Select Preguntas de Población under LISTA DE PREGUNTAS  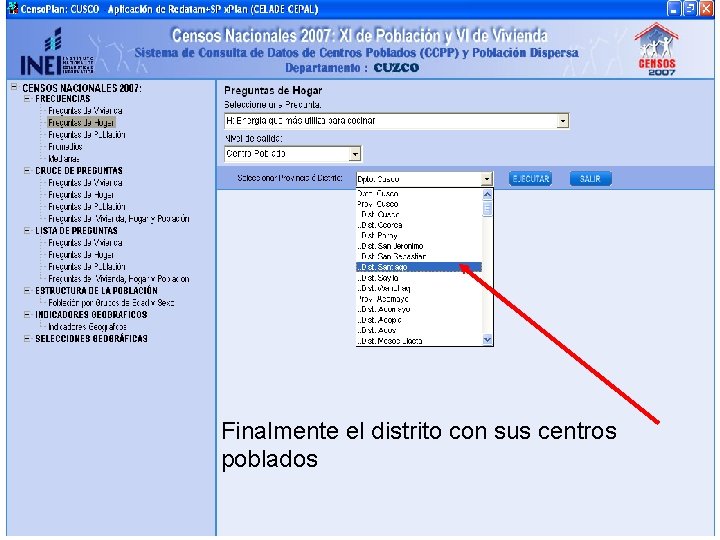click(87, 267)
